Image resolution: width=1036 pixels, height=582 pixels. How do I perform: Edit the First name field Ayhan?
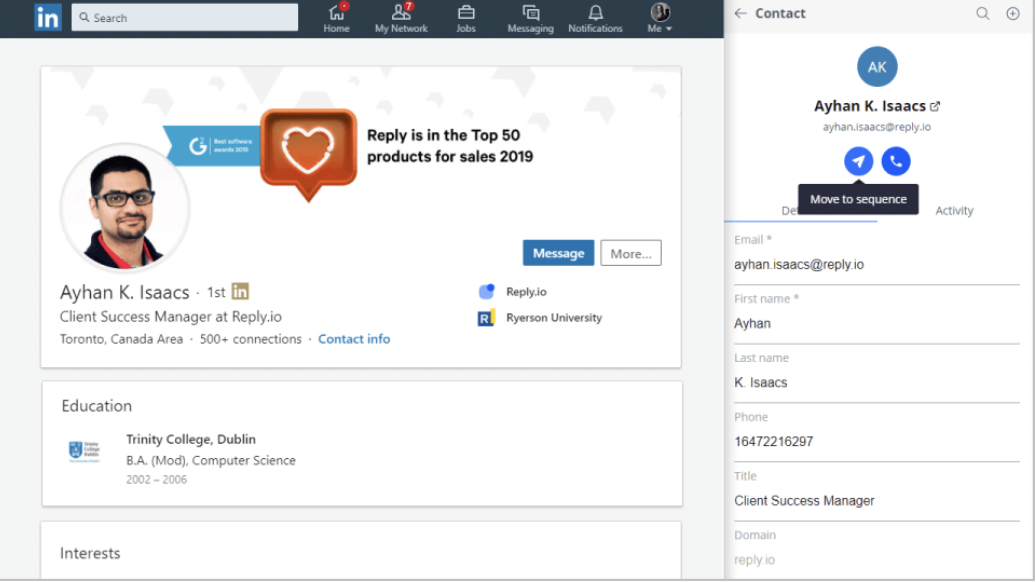[877, 323]
